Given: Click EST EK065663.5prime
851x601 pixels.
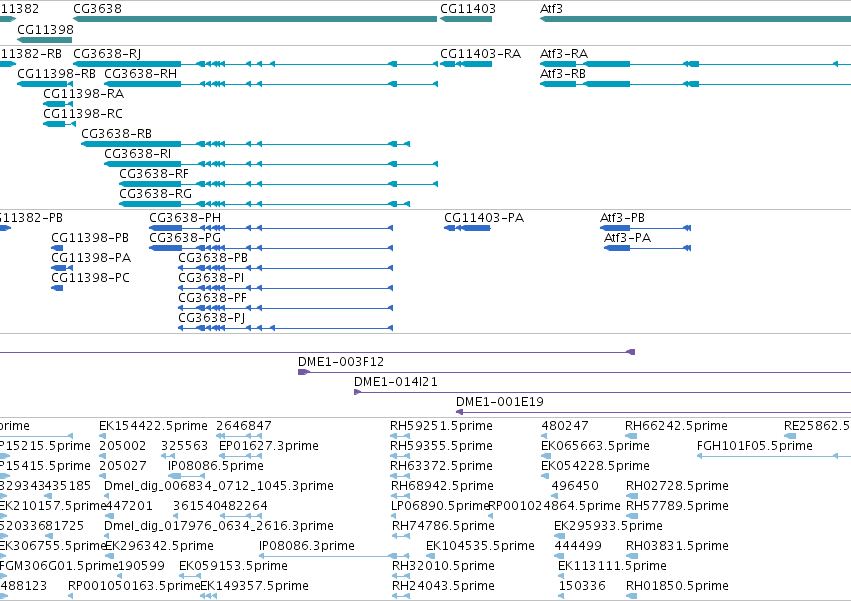Looking at the screenshot, I should [595, 446].
